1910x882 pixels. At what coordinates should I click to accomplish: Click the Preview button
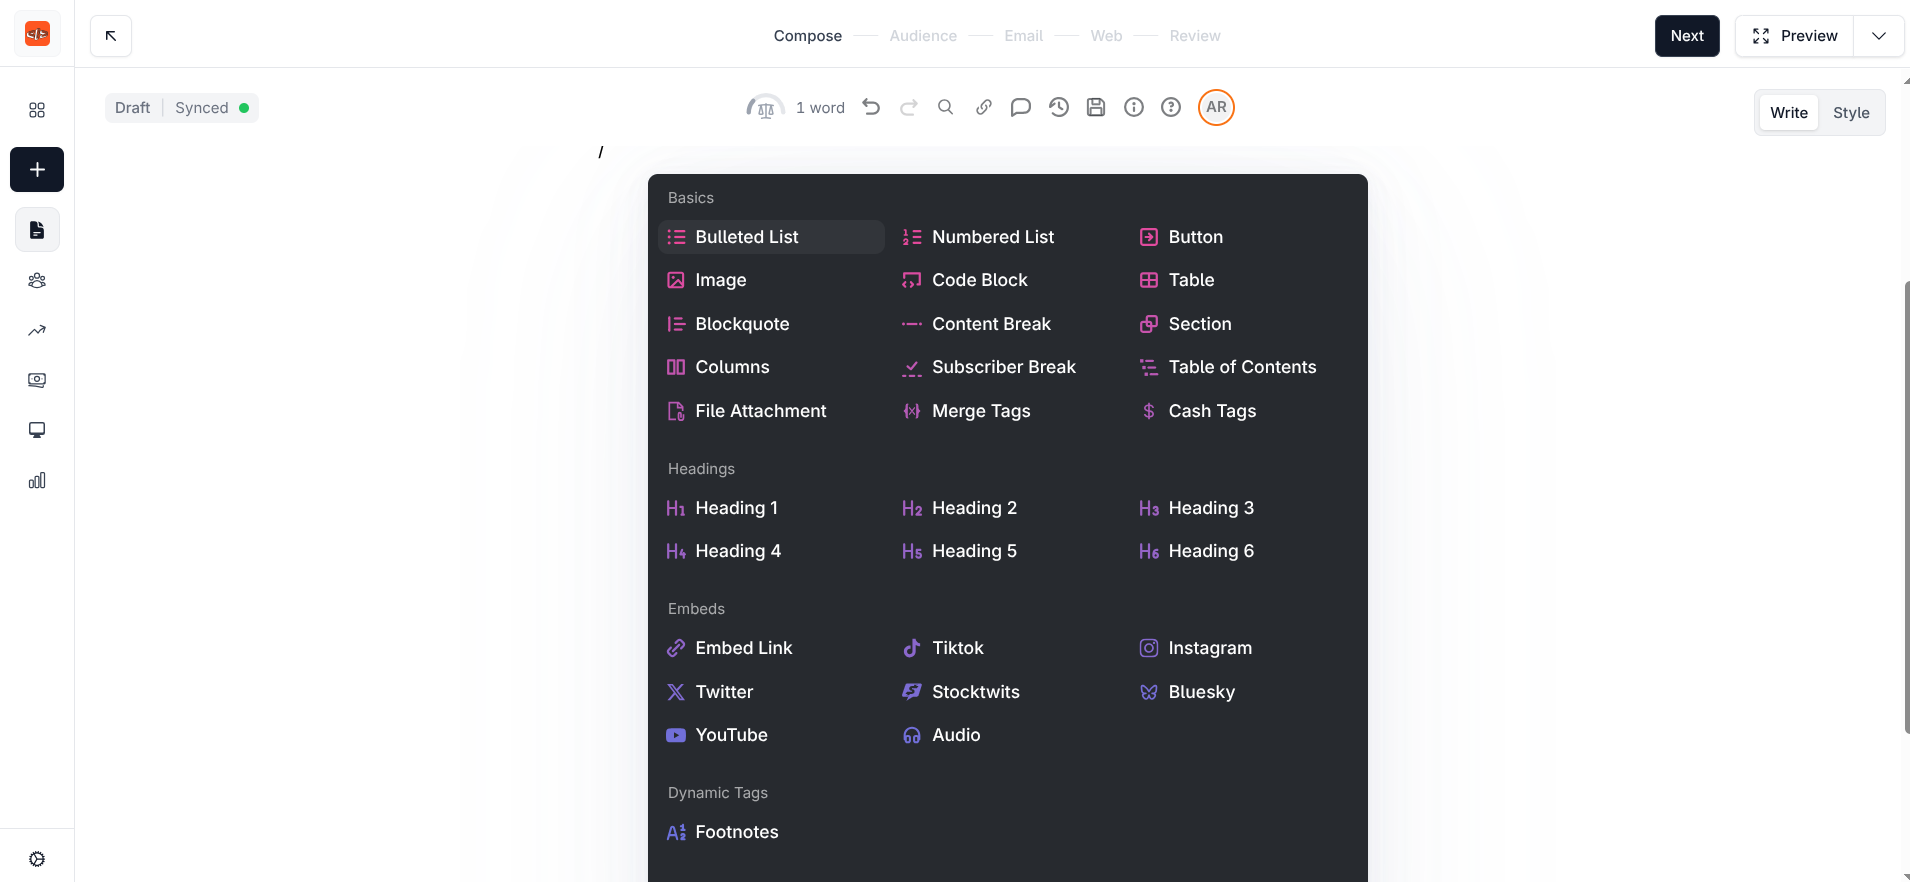tap(1795, 36)
